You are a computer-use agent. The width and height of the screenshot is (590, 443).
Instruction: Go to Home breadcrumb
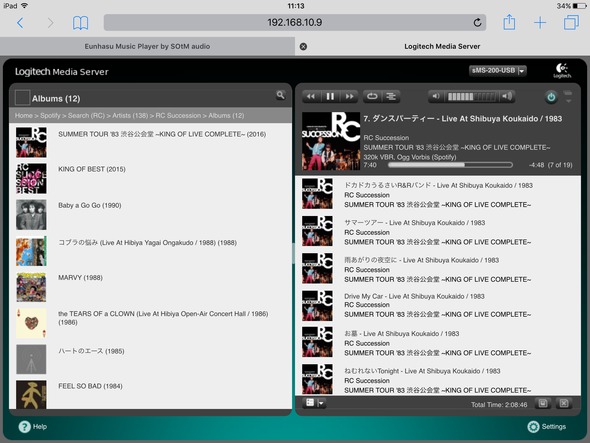click(x=24, y=116)
